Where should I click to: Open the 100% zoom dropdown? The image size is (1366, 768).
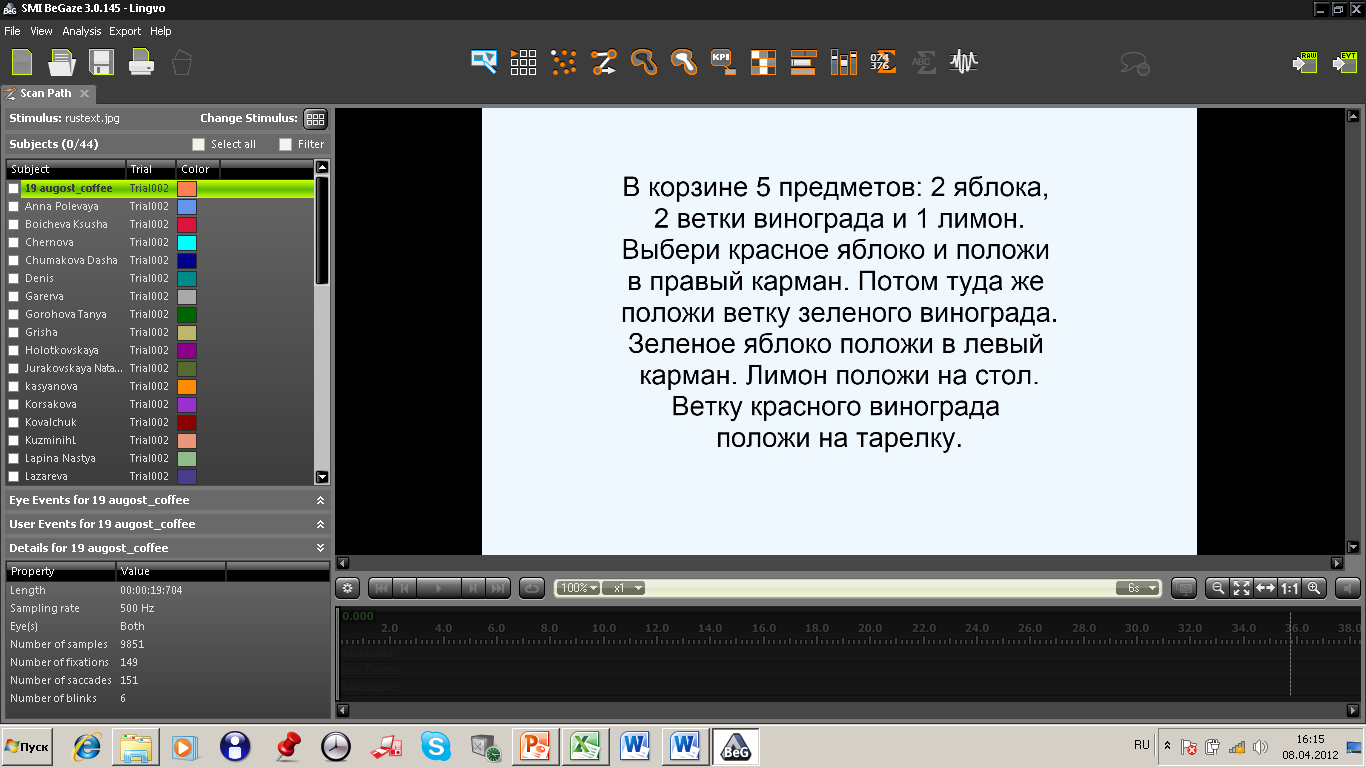click(578, 588)
